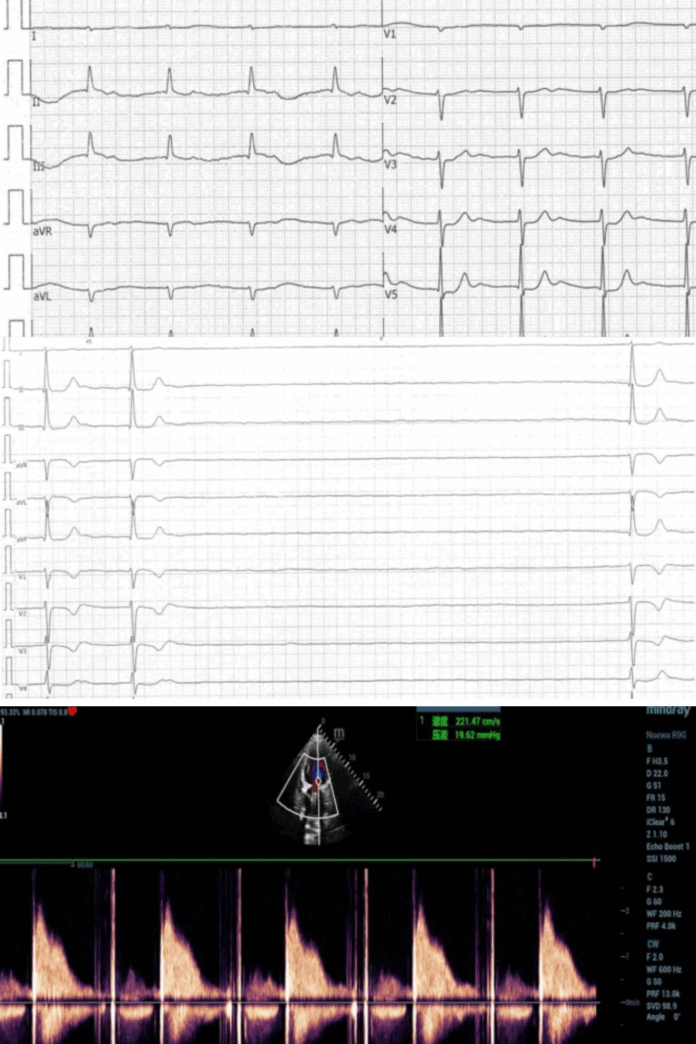This screenshot has height=1044, width=696.
Task: Click the frame rate FR 15 parameter
Action: point(655,798)
